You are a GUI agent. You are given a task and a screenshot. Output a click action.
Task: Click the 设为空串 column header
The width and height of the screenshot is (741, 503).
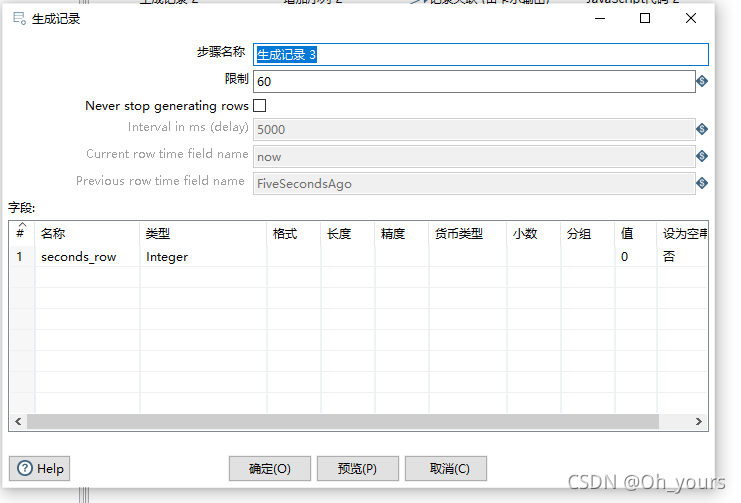(682, 233)
